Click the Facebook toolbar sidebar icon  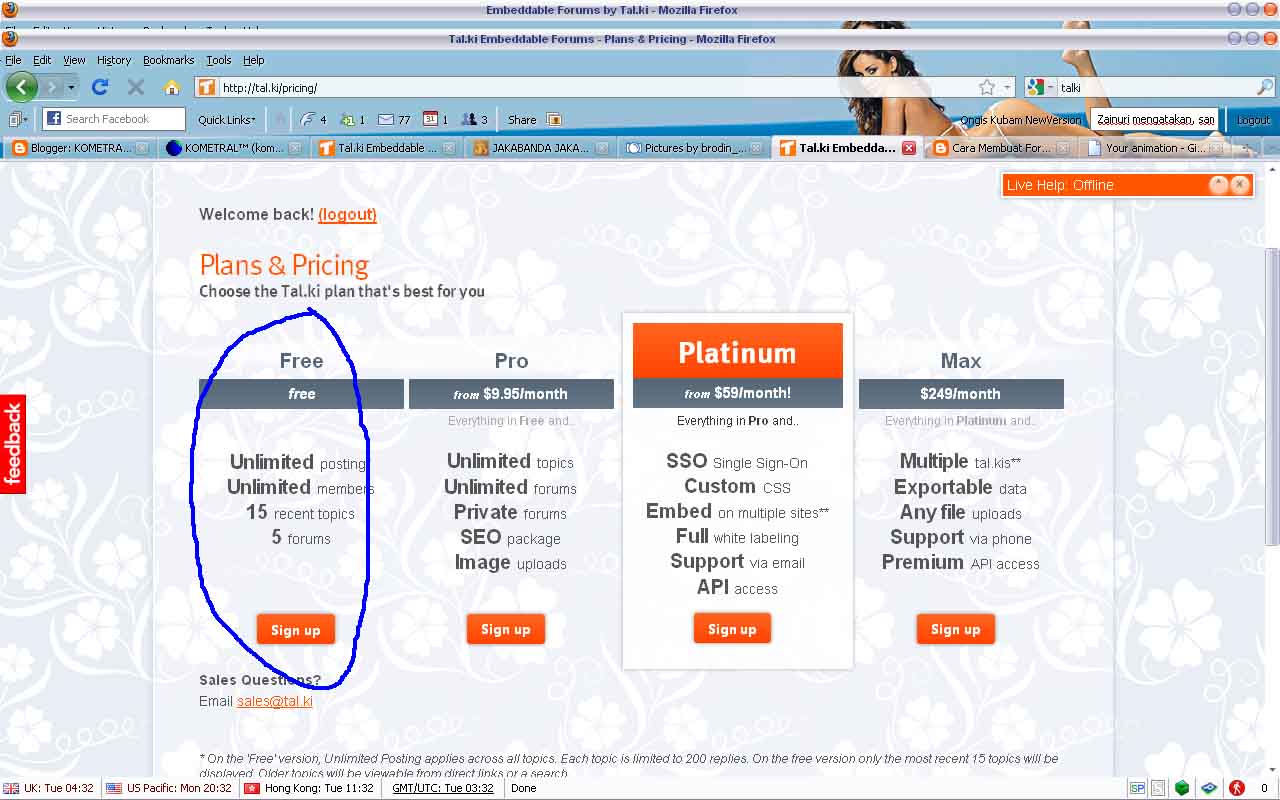[x=17, y=119]
